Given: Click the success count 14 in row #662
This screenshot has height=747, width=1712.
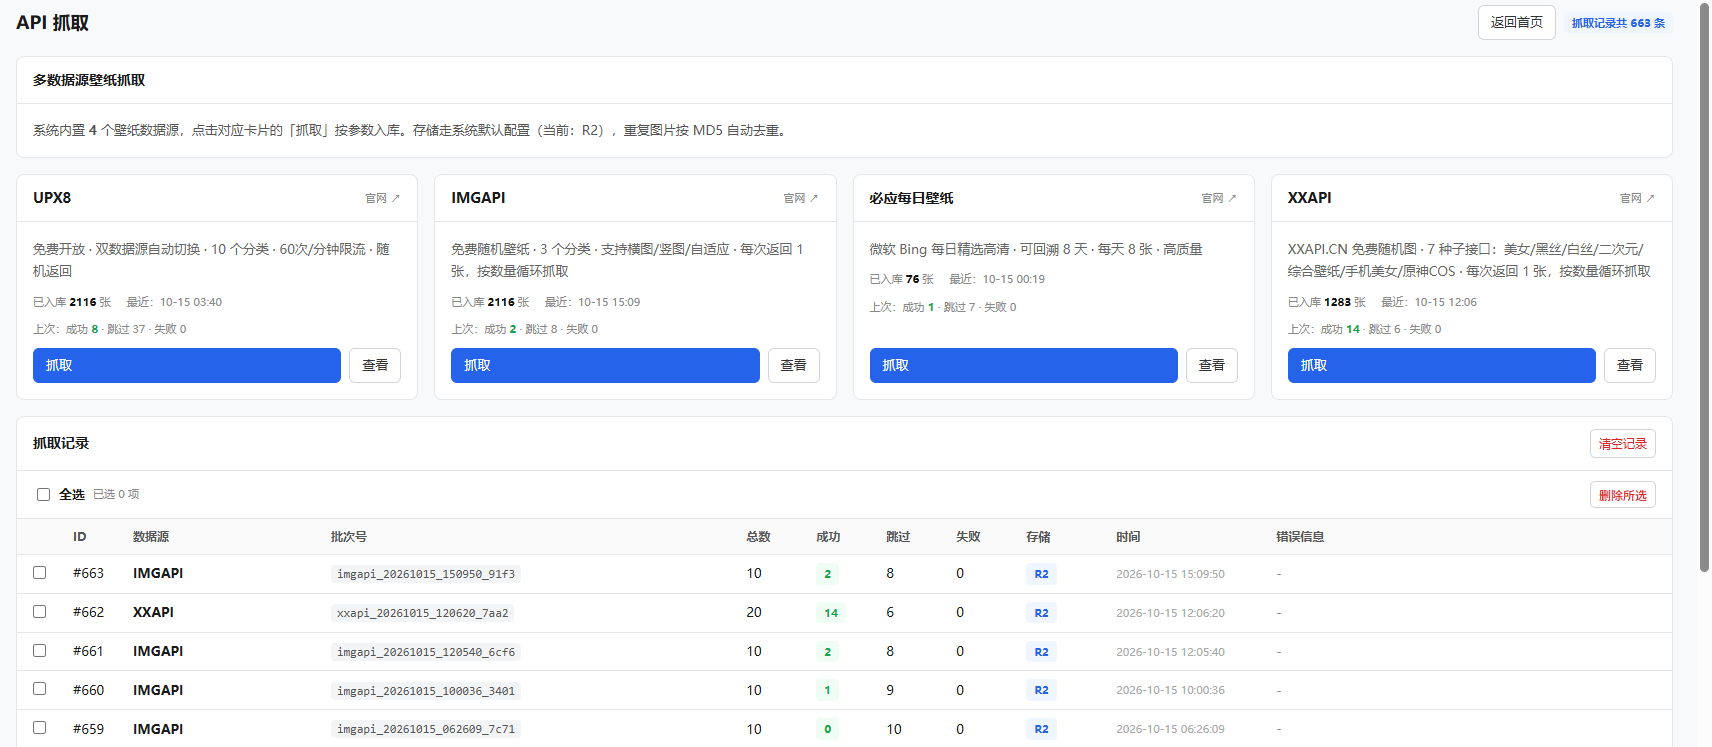Looking at the screenshot, I should point(831,613).
